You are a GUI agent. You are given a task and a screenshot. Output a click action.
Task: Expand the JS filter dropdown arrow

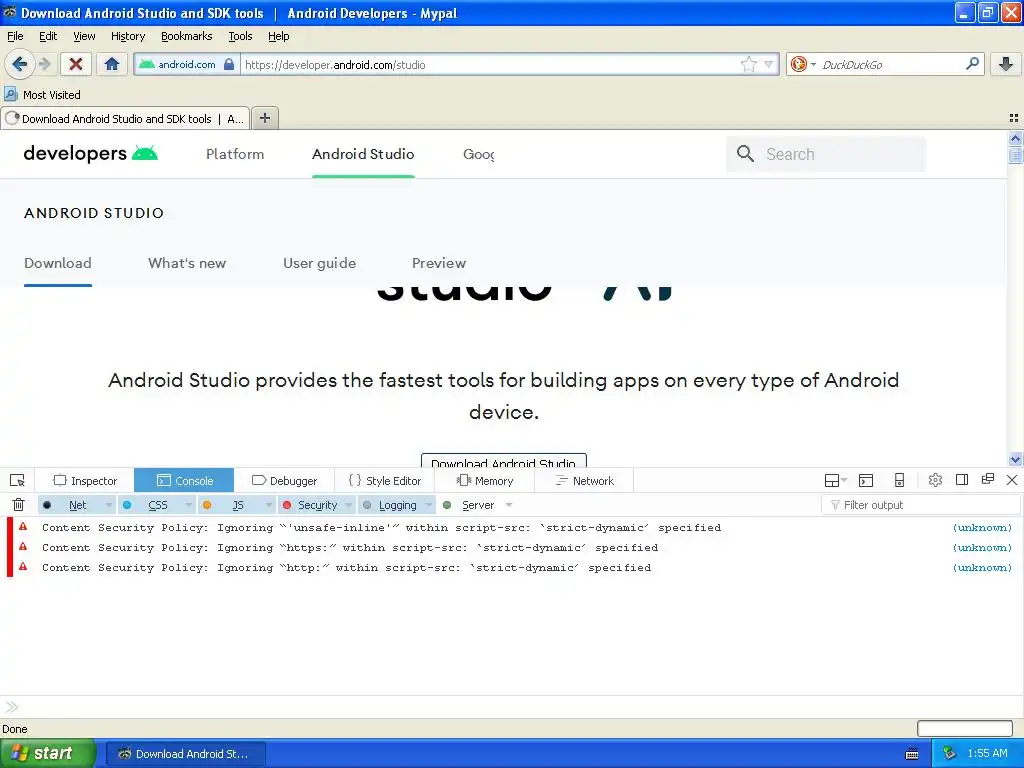(x=268, y=505)
